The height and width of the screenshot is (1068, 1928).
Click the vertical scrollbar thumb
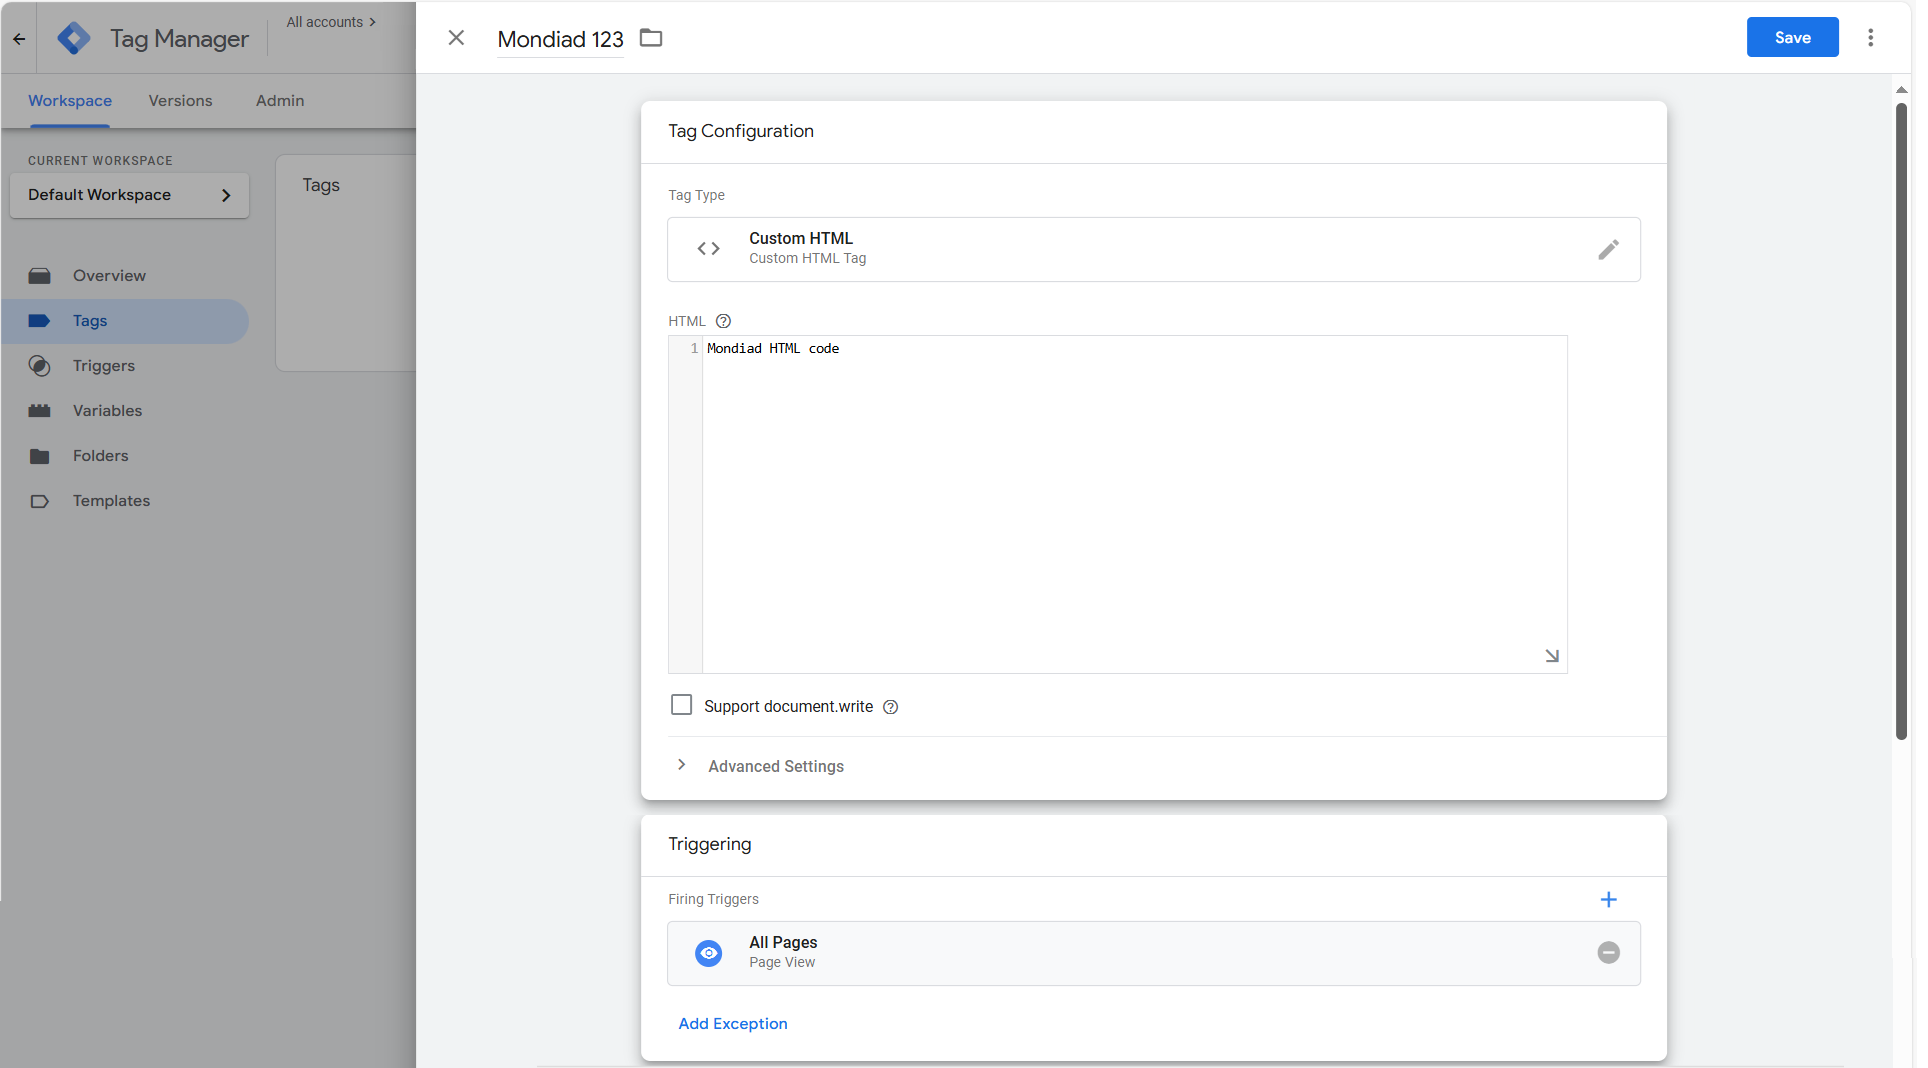[x=1901, y=420]
